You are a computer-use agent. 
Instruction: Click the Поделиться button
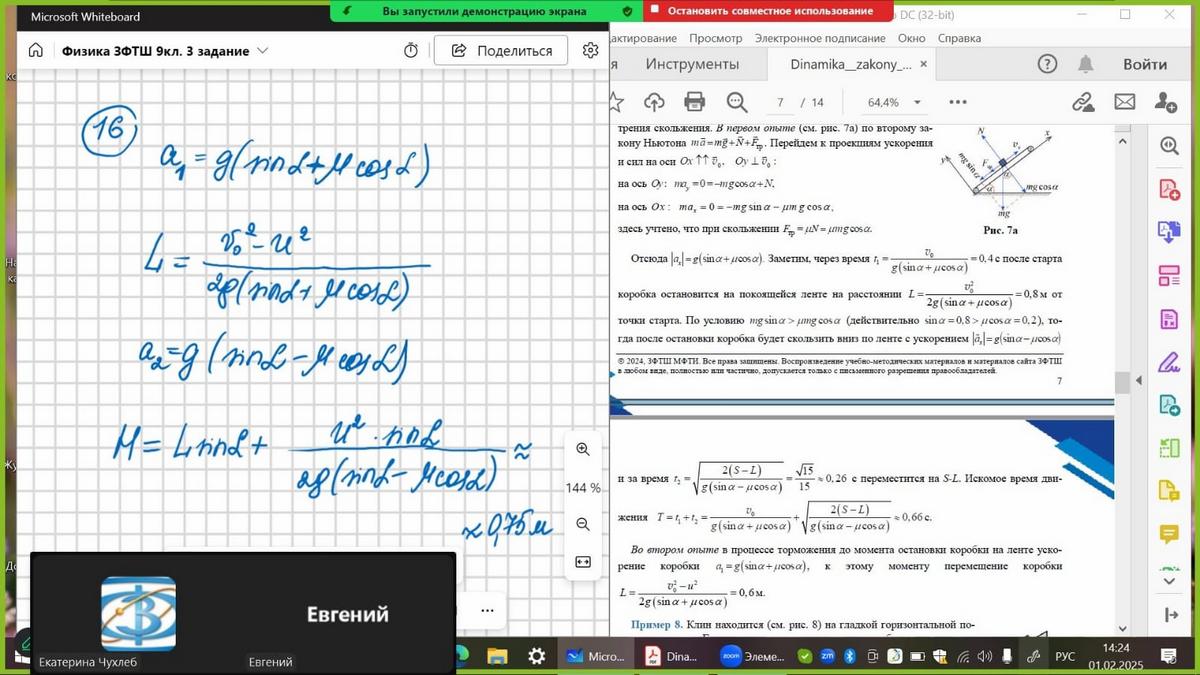[x=502, y=51]
